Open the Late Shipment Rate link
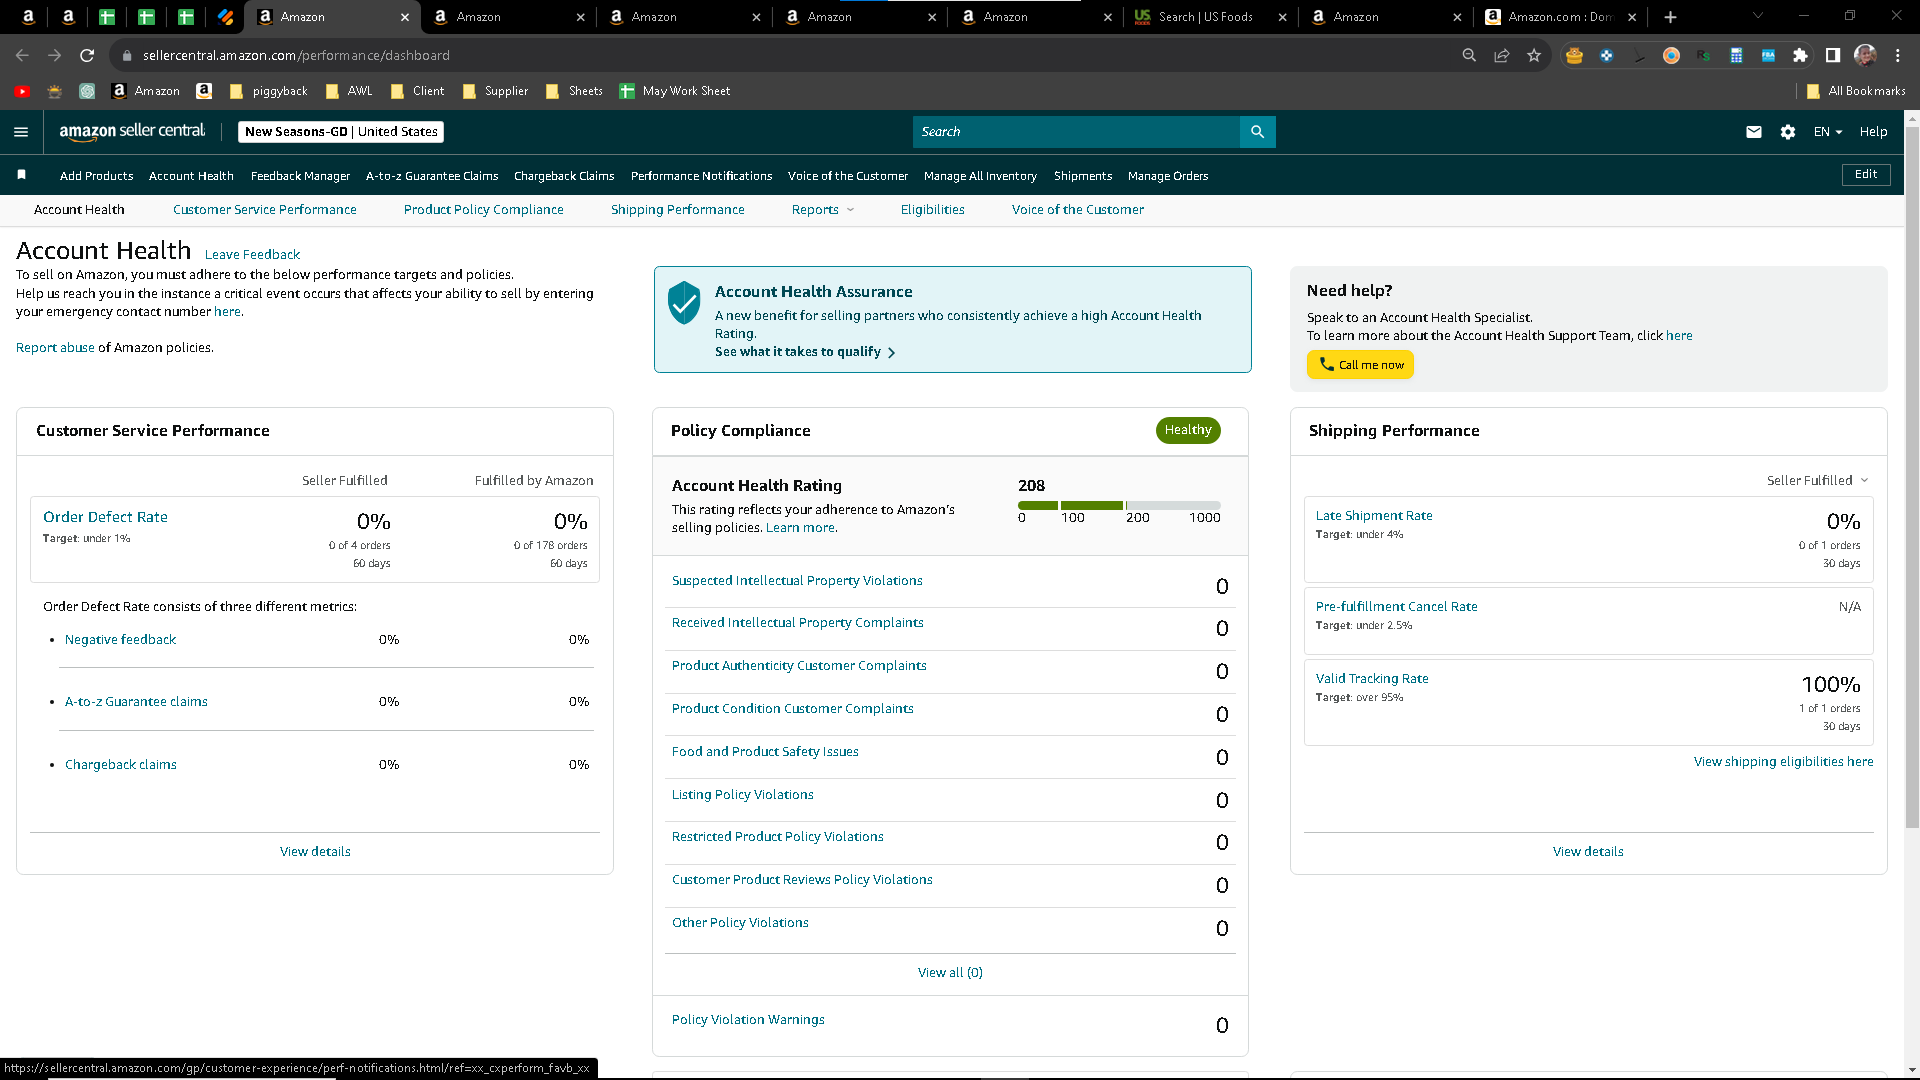This screenshot has height=1080, width=1920. point(1373,515)
